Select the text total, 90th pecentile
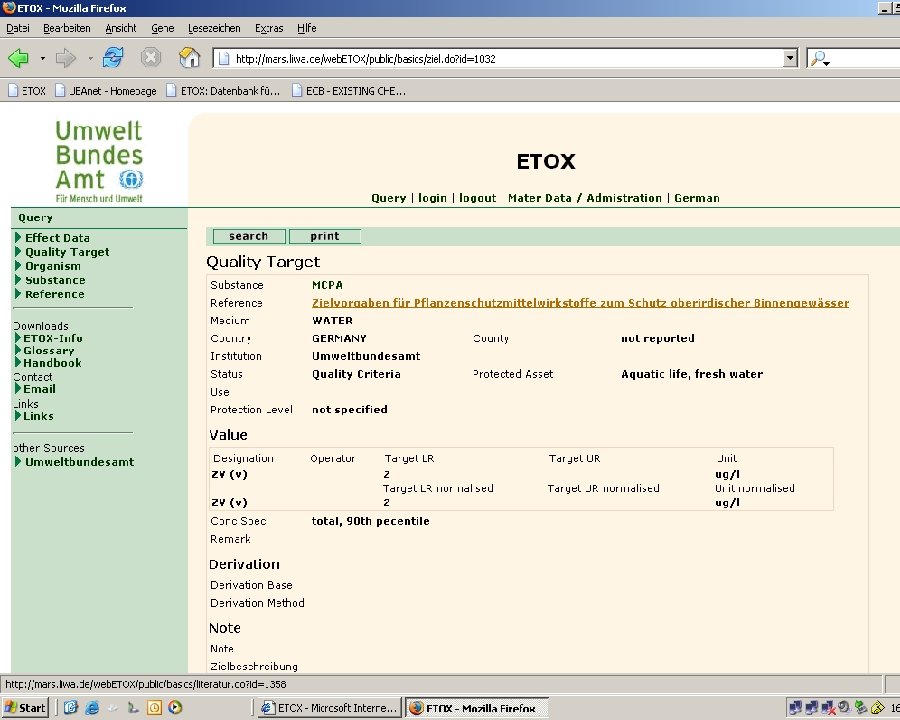This screenshot has width=900, height=720. point(371,521)
